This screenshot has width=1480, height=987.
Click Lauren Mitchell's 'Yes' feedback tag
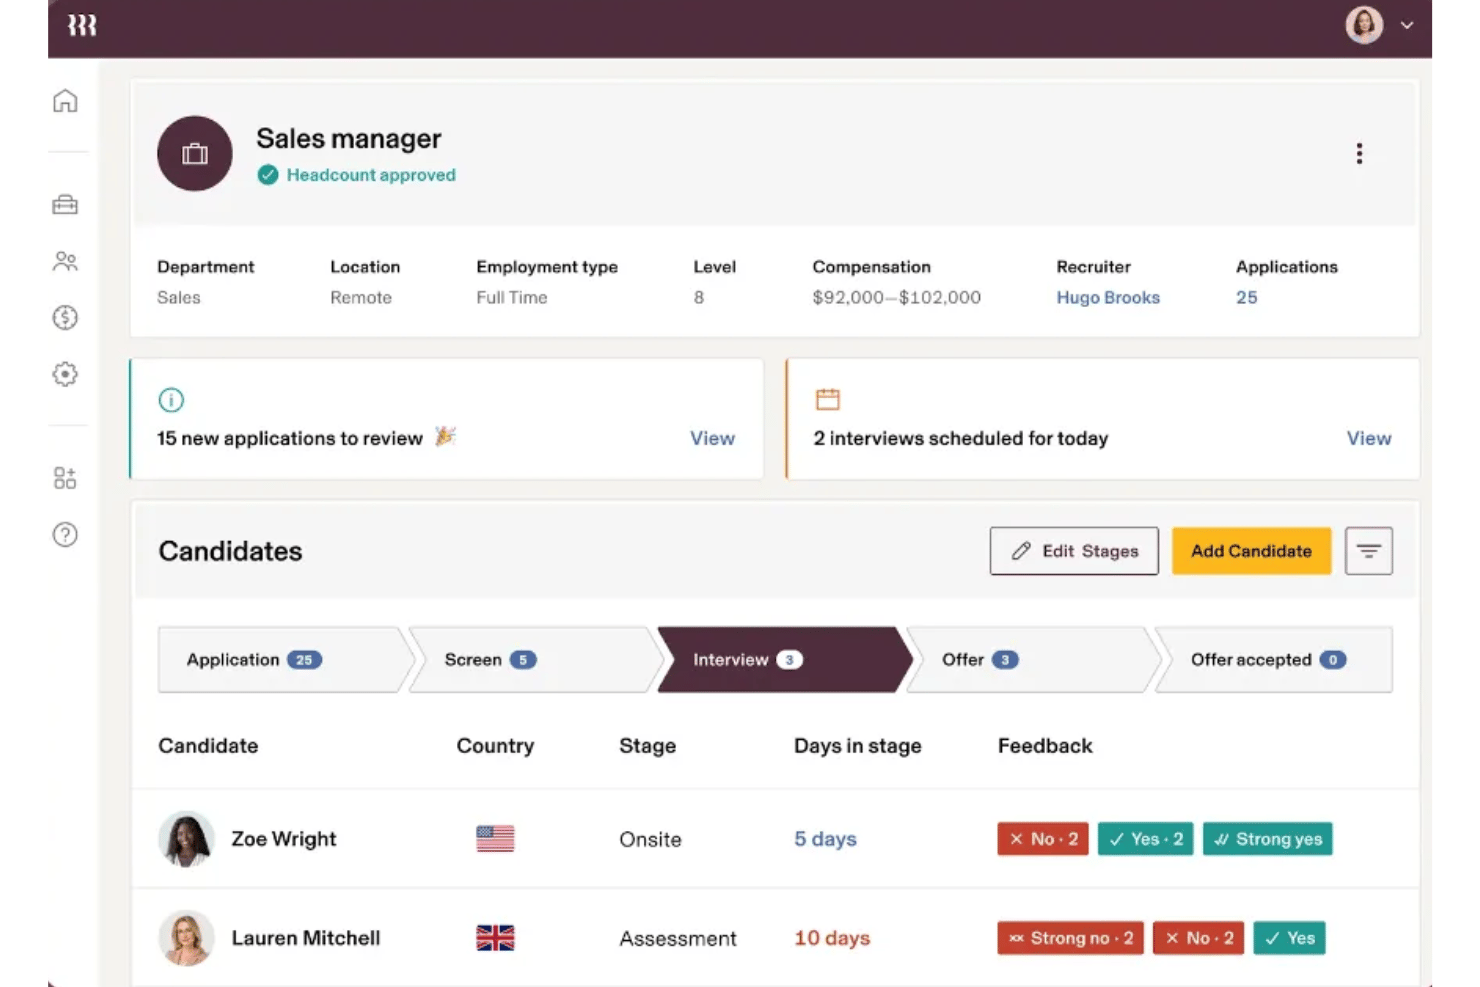pyautogui.click(x=1289, y=938)
